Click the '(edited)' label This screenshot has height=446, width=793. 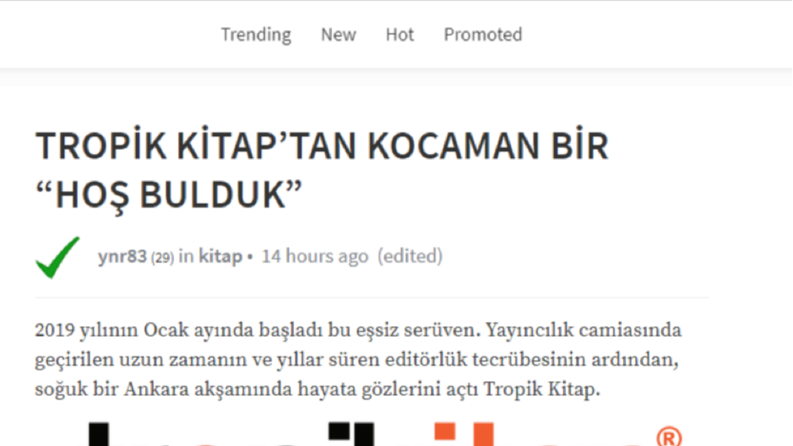[x=410, y=256]
